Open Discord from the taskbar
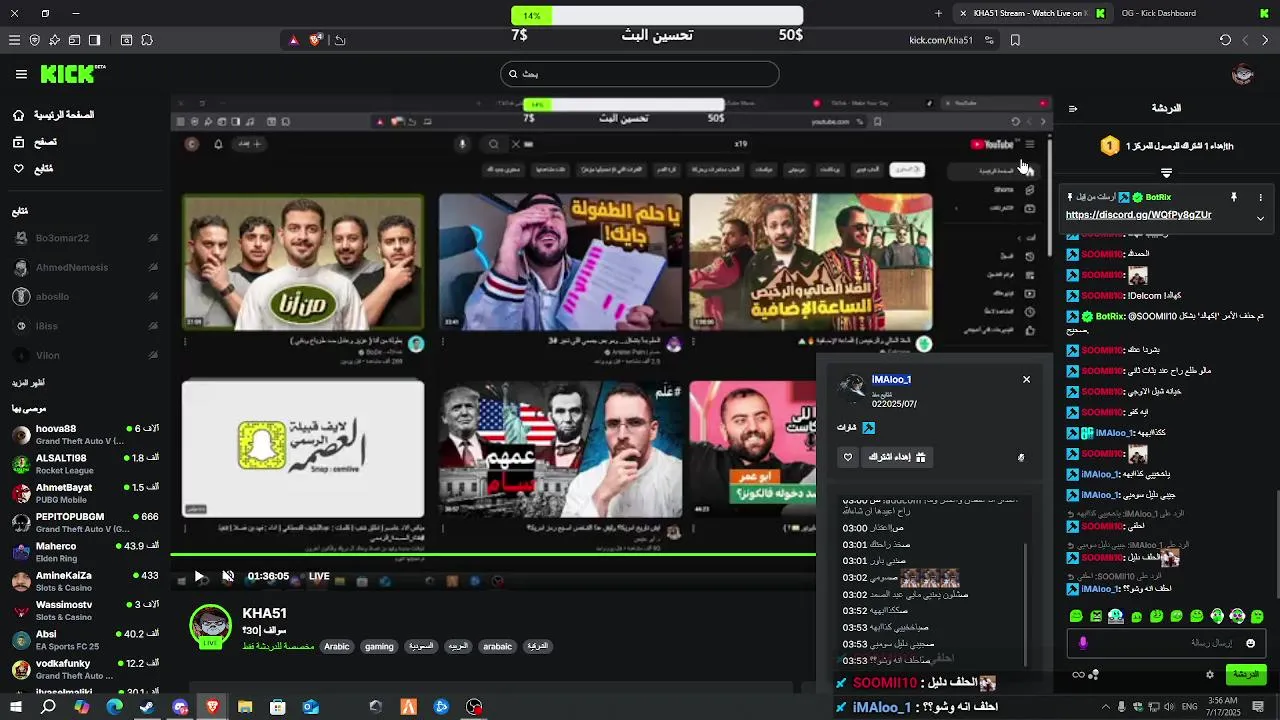 tap(180, 707)
